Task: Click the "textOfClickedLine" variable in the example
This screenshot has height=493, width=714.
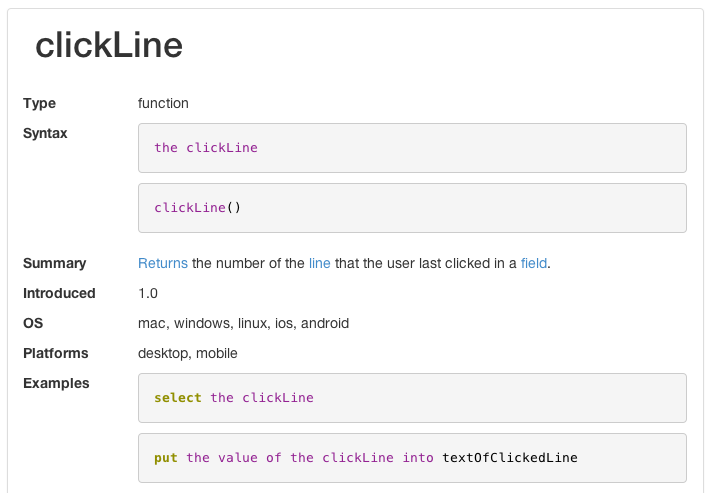Action: (x=509, y=458)
